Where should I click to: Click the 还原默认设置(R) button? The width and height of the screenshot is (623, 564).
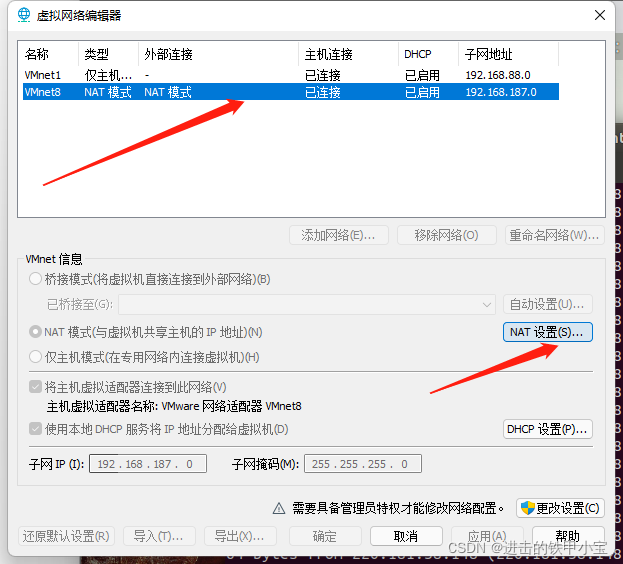tap(66, 537)
